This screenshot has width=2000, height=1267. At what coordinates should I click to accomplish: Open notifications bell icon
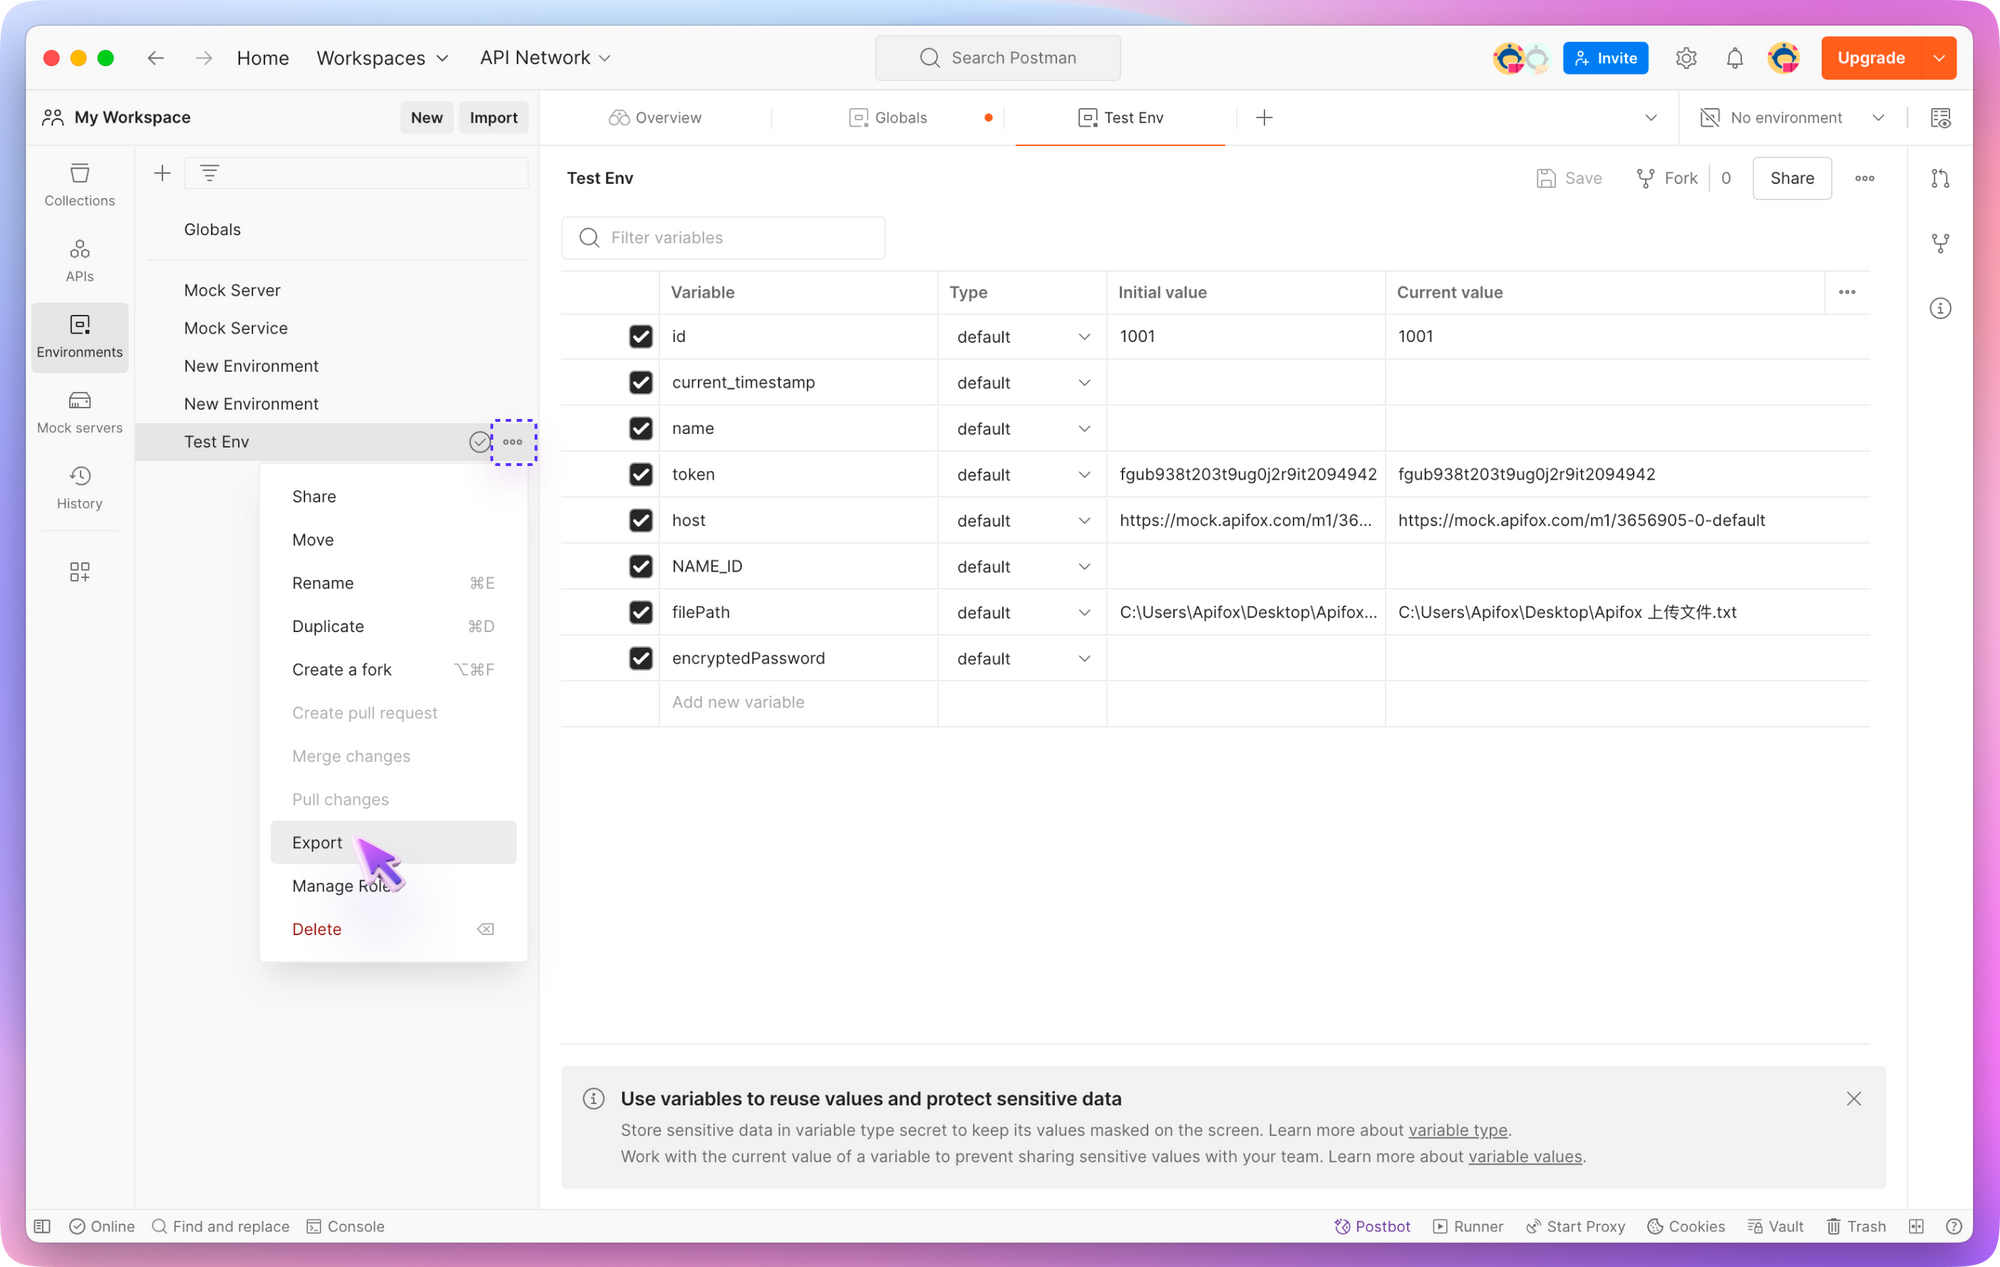pyautogui.click(x=1735, y=58)
